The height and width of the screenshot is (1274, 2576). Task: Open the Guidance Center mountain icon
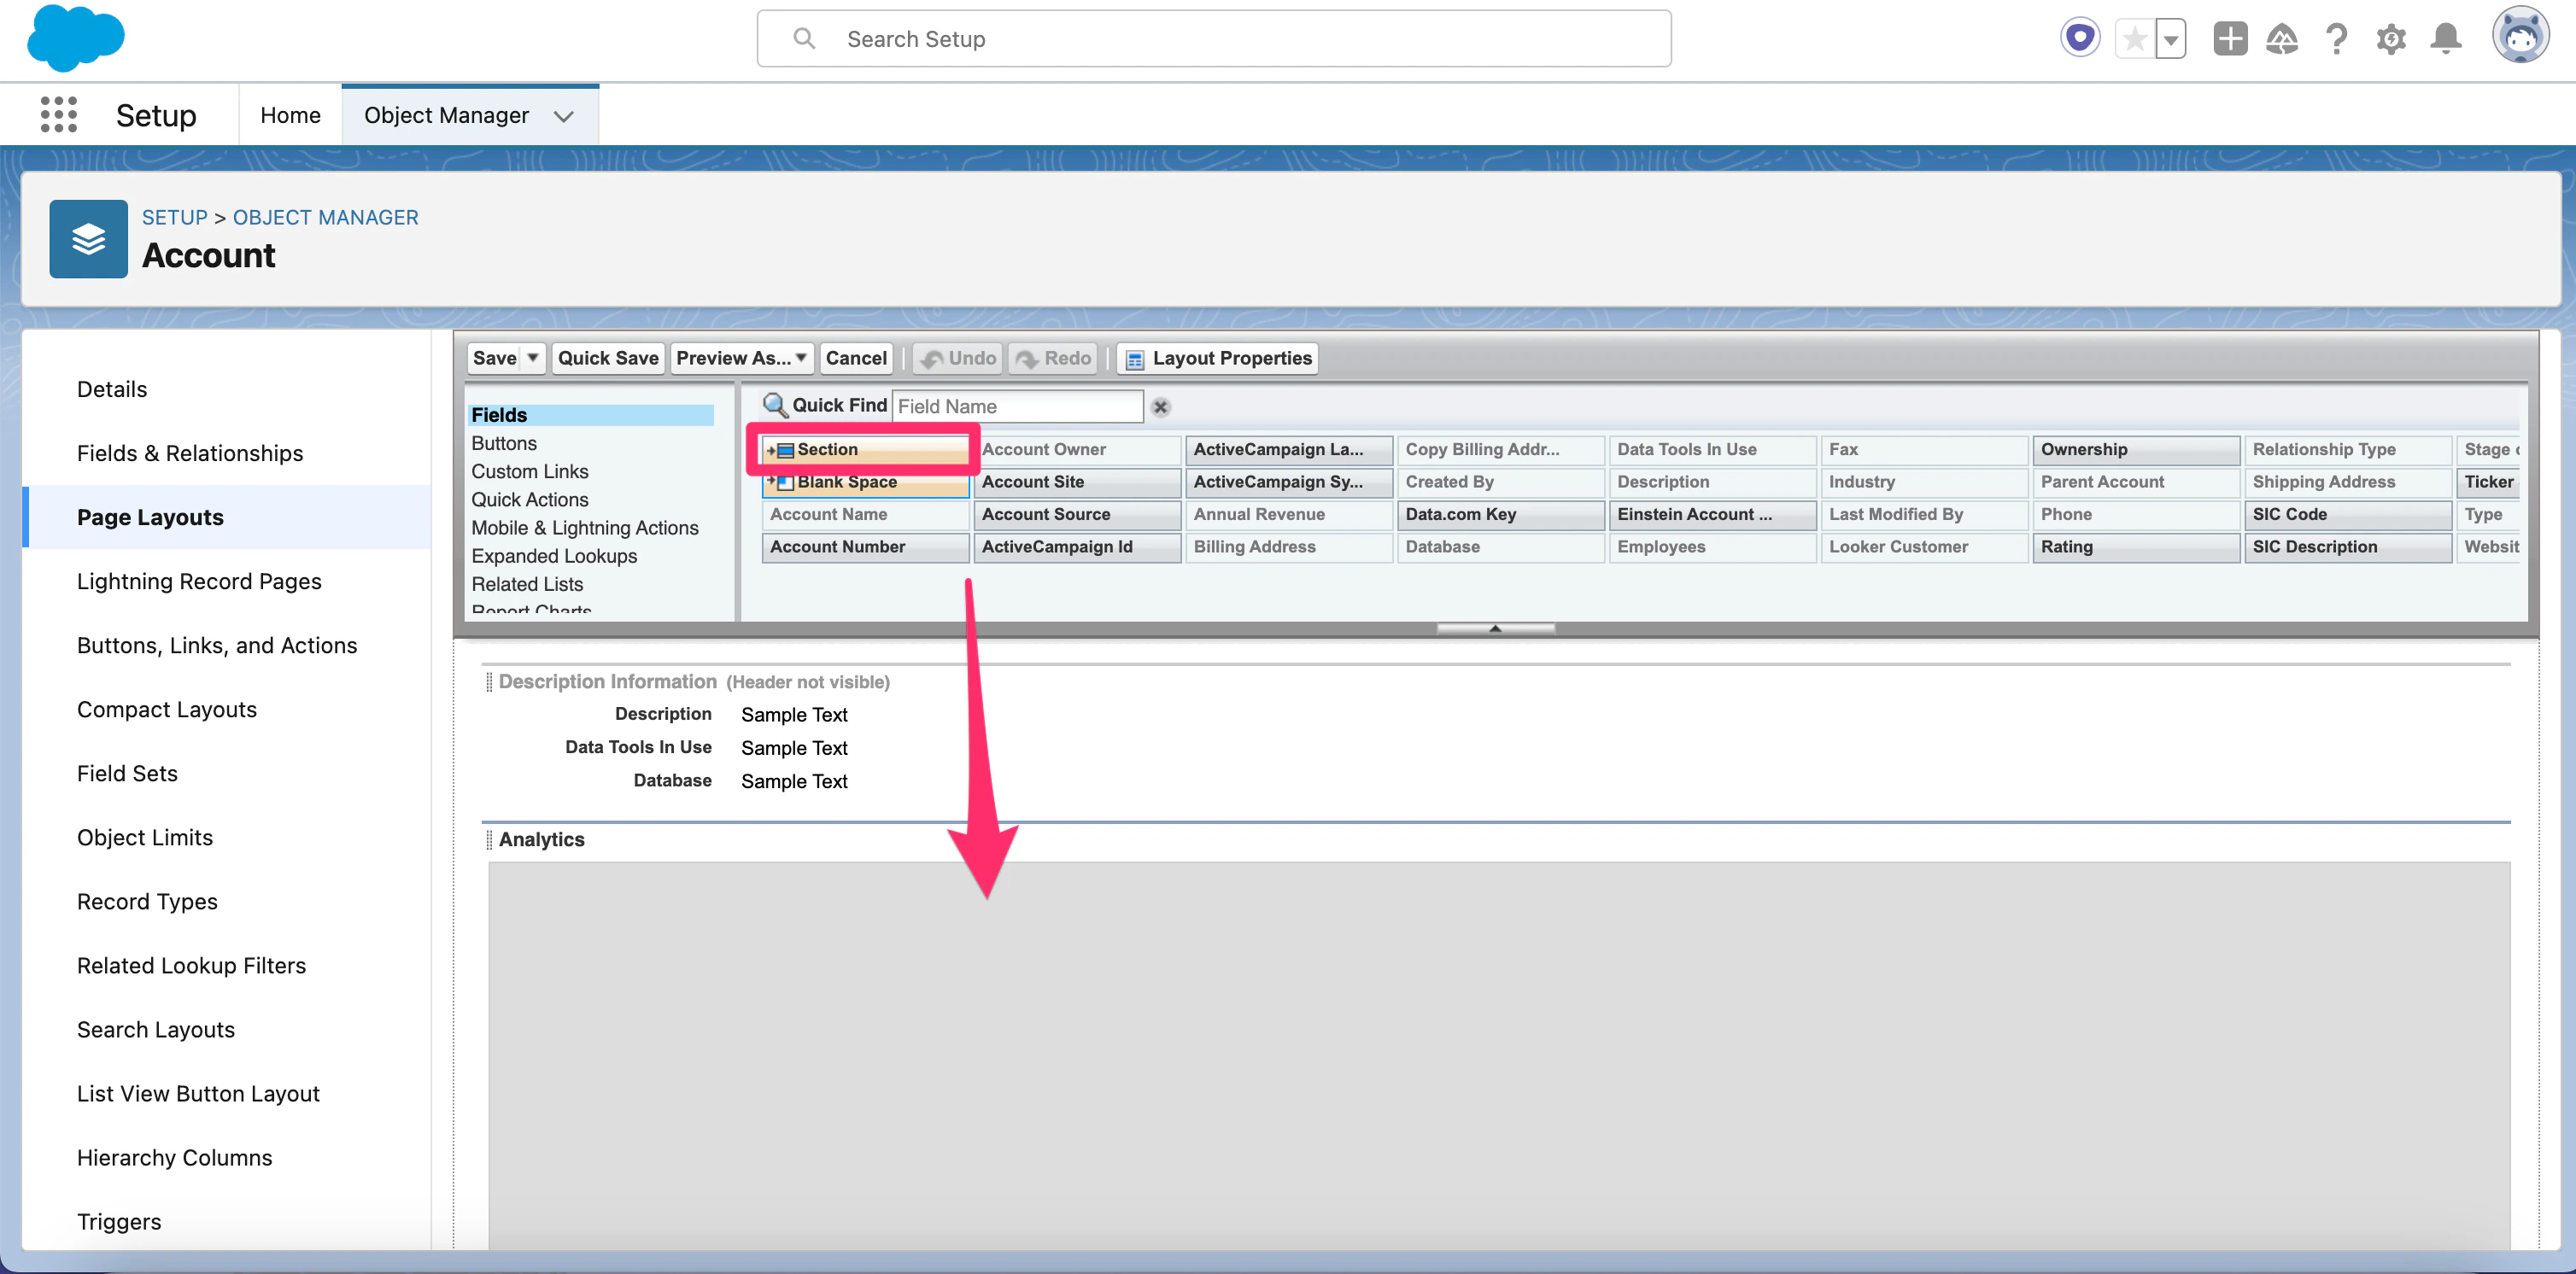pos(2283,38)
